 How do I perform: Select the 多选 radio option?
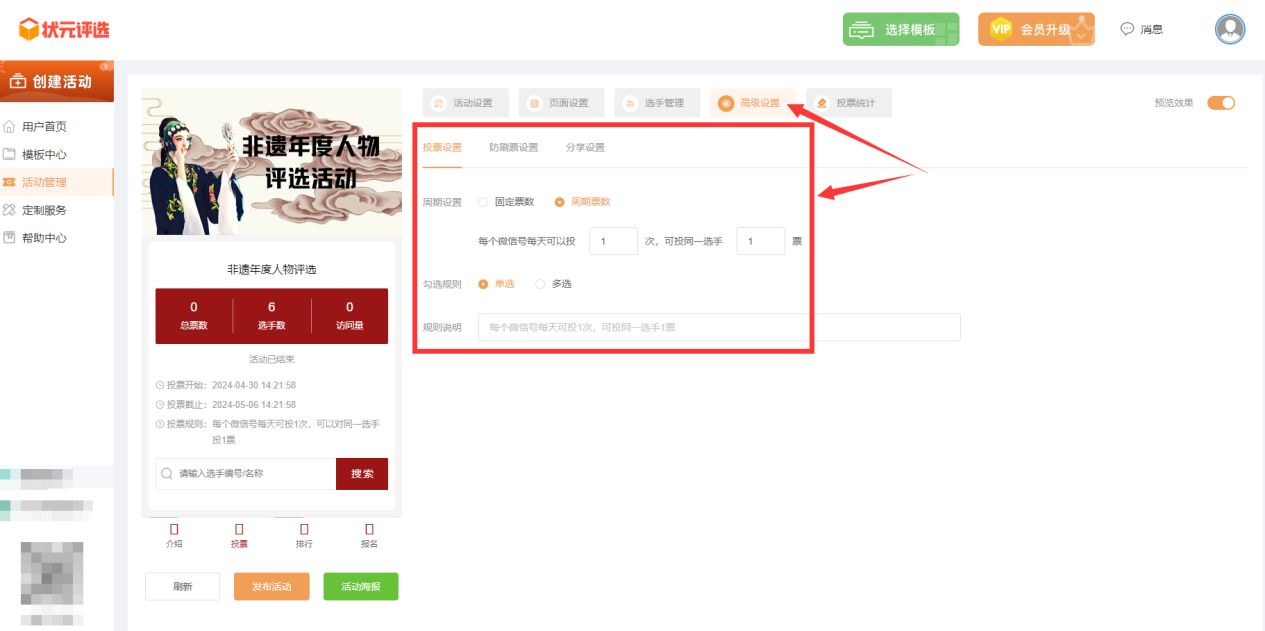pos(541,284)
